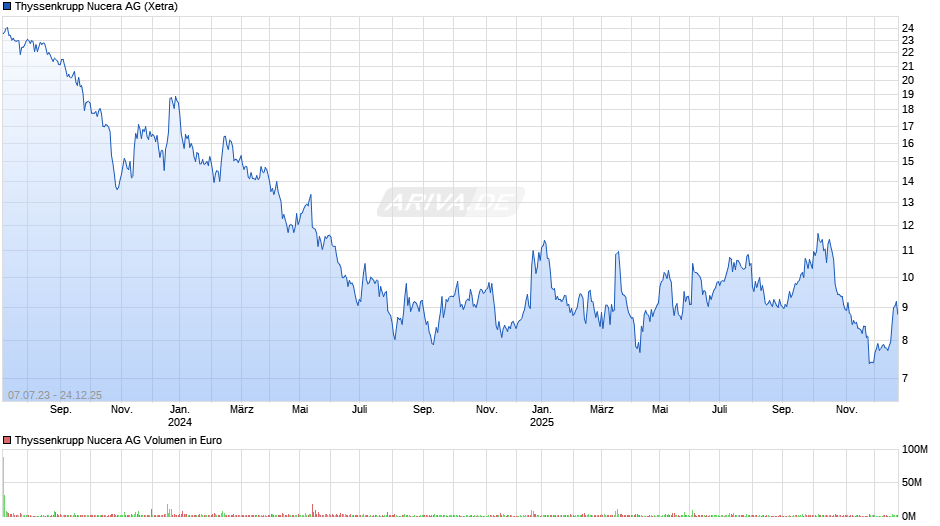Click the price axis label '9'
The width and height of the screenshot is (940, 526).
coord(905,307)
